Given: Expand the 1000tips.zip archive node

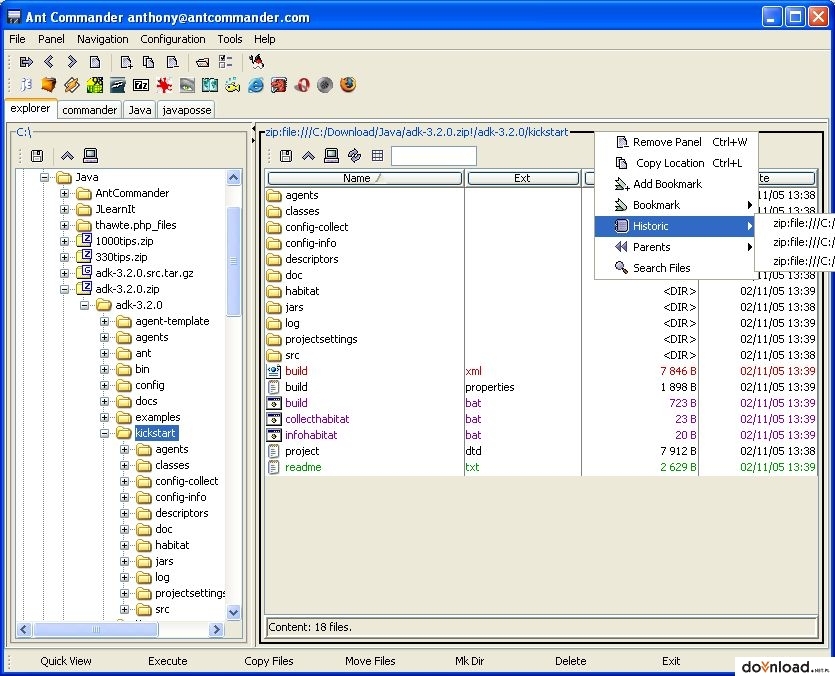Looking at the screenshot, I should [64, 241].
